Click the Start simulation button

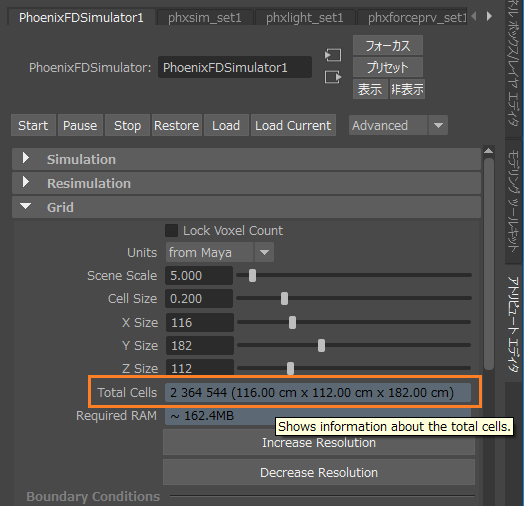coord(33,126)
